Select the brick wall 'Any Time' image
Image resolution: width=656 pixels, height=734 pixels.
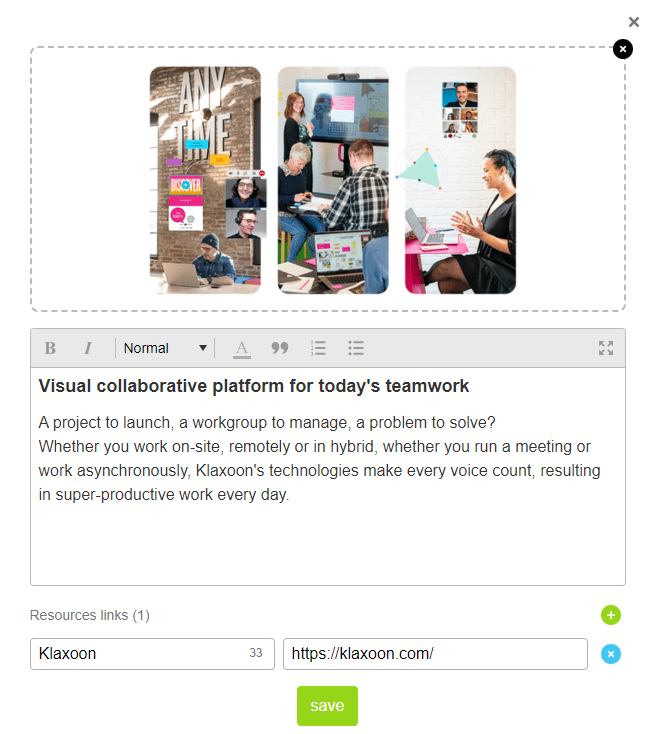pos(205,180)
